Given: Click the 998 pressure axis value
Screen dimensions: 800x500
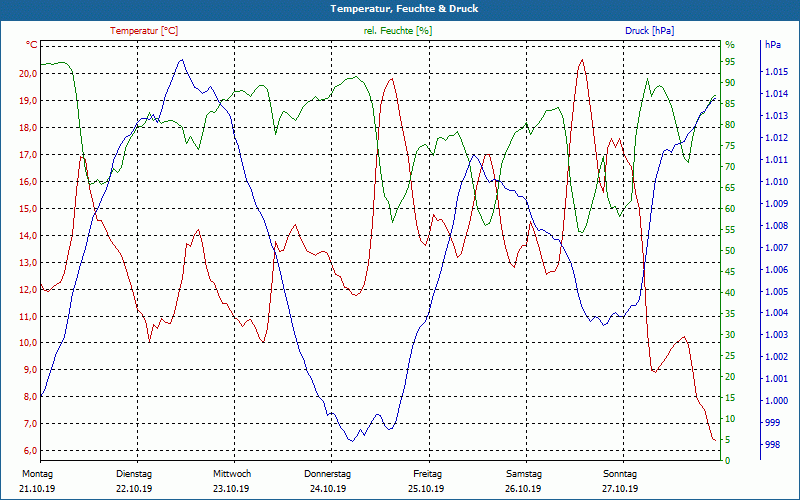Looking at the screenshot, I should pyautogui.click(x=772, y=445).
